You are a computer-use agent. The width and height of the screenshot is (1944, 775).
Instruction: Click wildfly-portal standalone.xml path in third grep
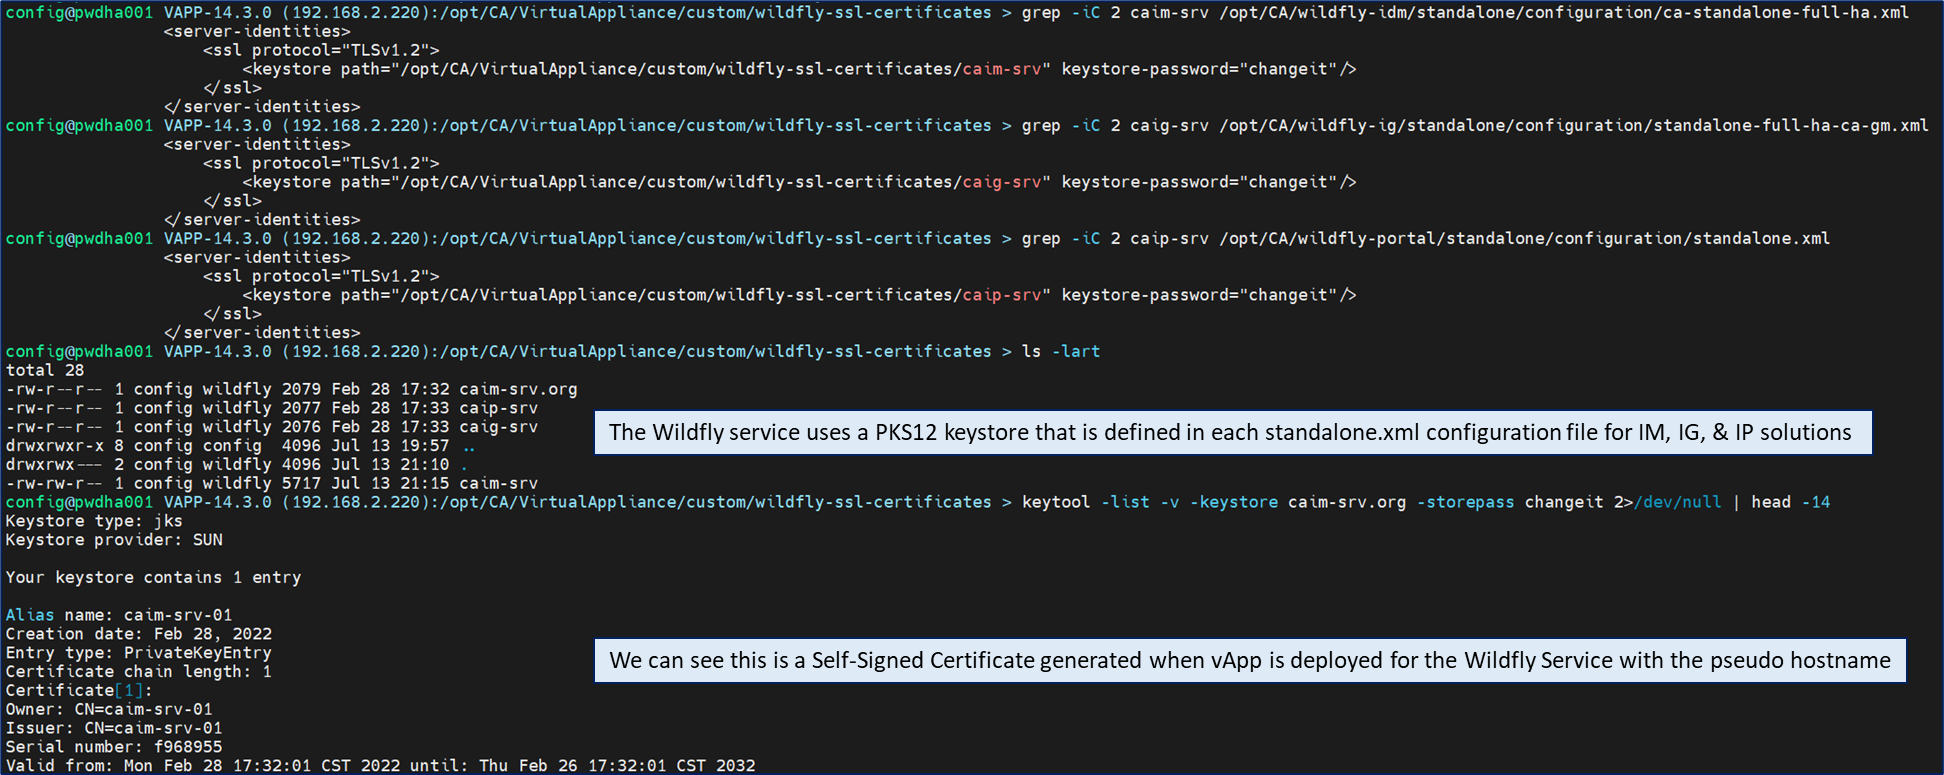[x=1524, y=238]
